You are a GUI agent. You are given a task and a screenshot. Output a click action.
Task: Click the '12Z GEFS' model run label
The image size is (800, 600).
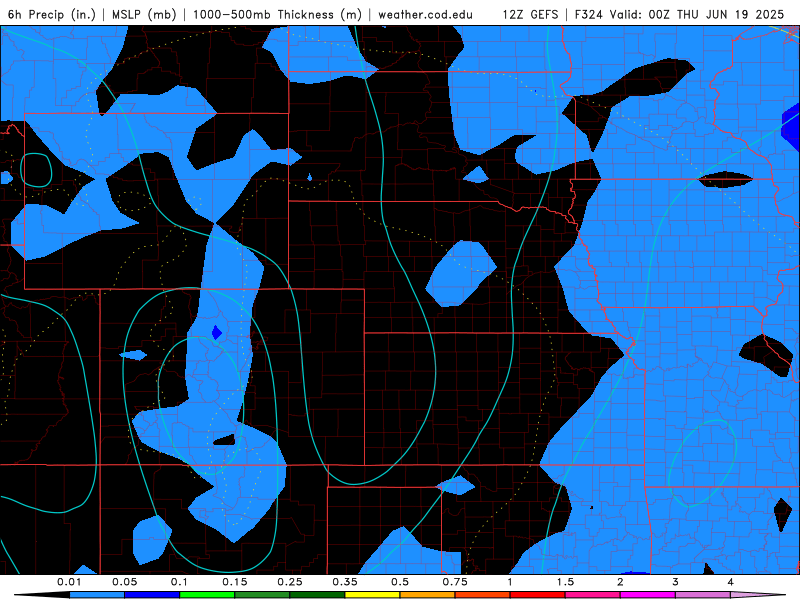(x=530, y=14)
